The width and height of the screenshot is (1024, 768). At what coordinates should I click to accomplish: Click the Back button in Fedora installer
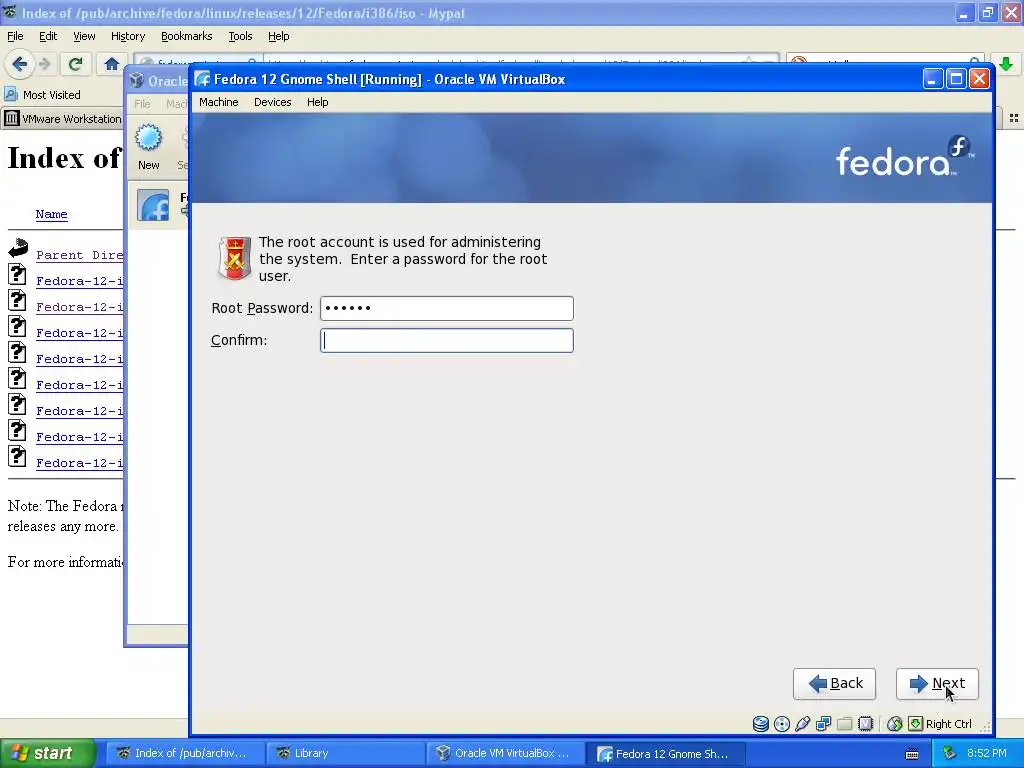834,684
